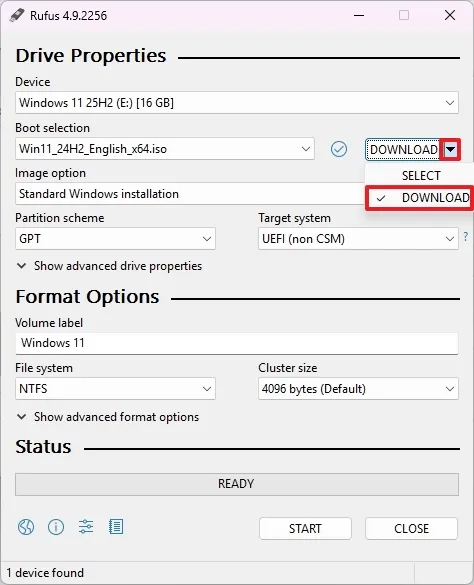Viewport: 474px width, 585px height.
Task: Show the log icon
Action: pyautogui.click(x=116, y=527)
